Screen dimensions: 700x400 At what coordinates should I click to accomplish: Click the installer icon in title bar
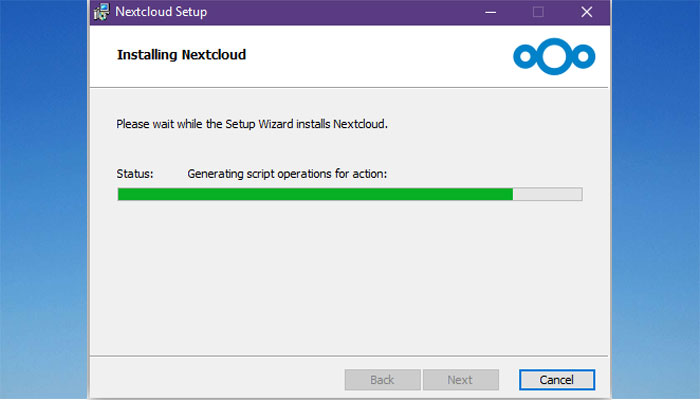click(x=102, y=12)
